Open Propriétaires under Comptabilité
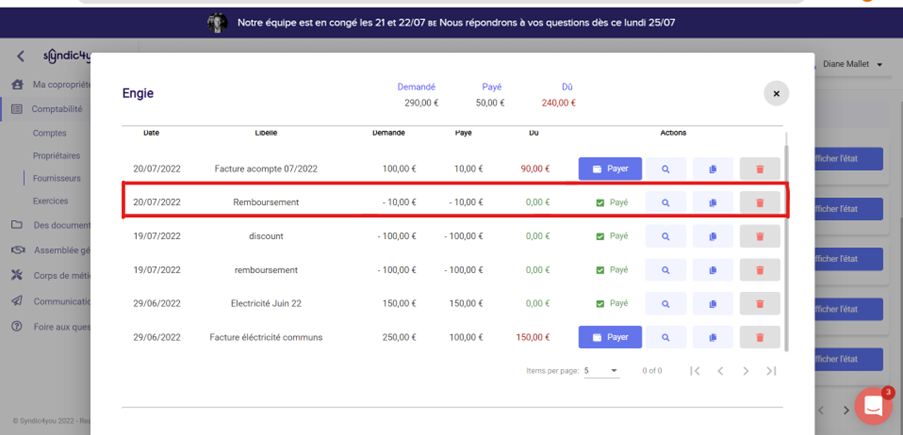 pyautogui.click(x=56, y=156)
